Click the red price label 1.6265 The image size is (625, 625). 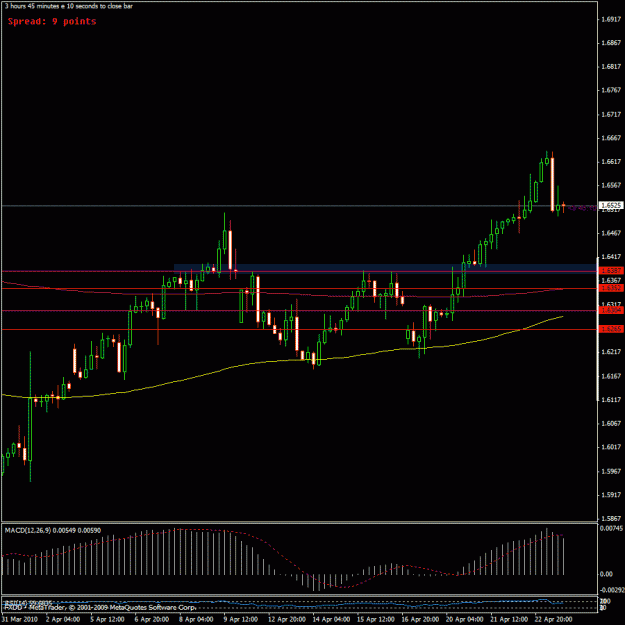coord(611,329)
